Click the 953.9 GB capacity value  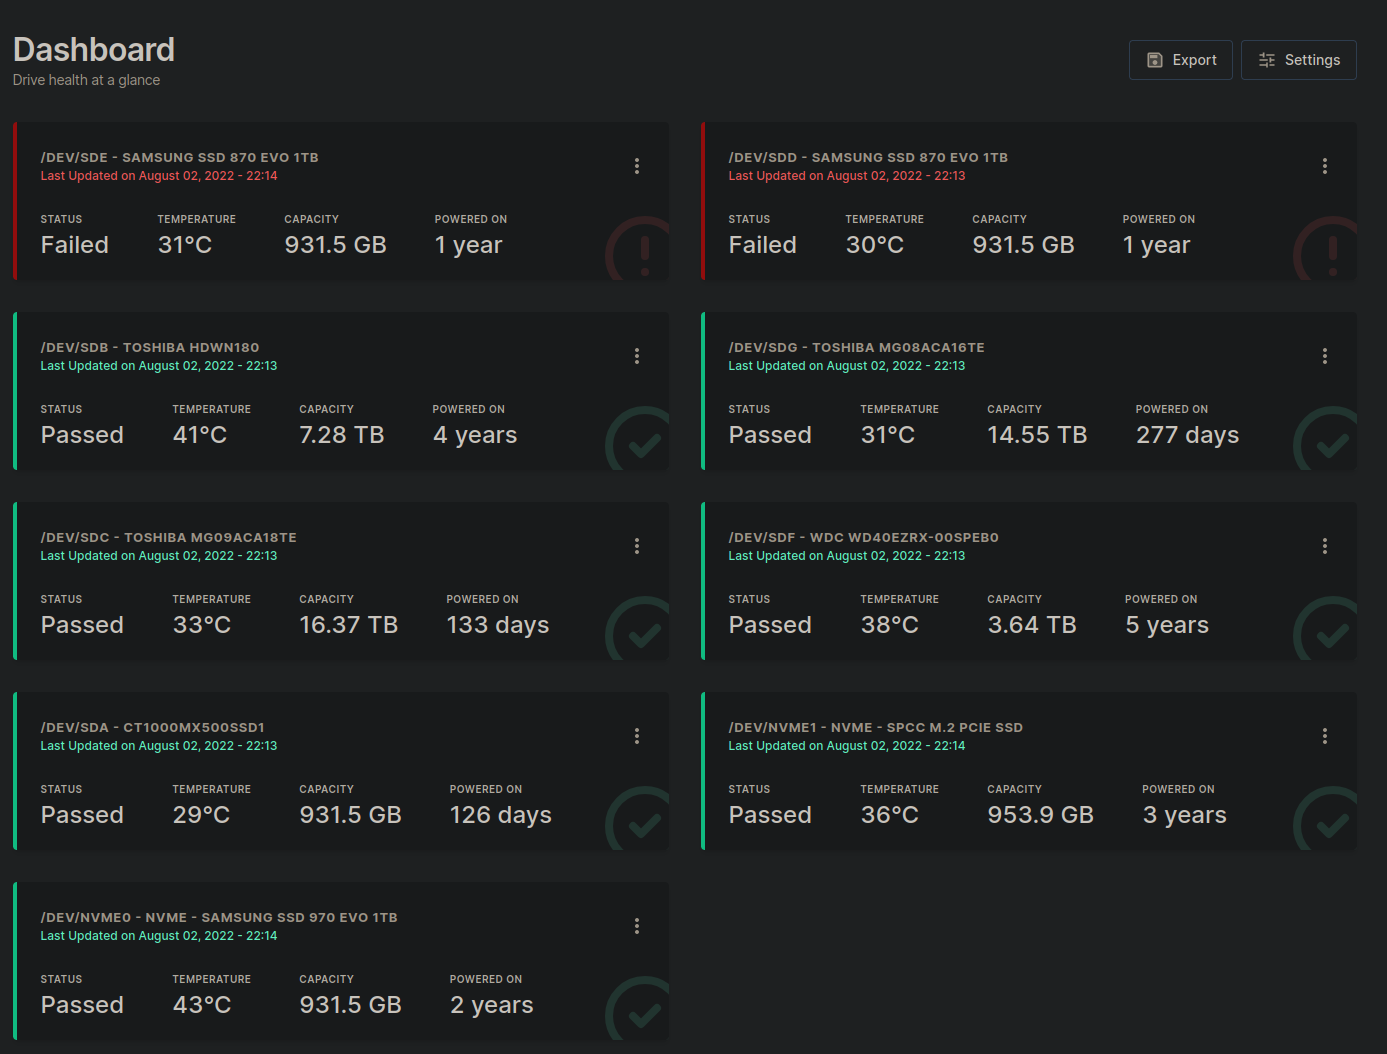pos(1040,815)
